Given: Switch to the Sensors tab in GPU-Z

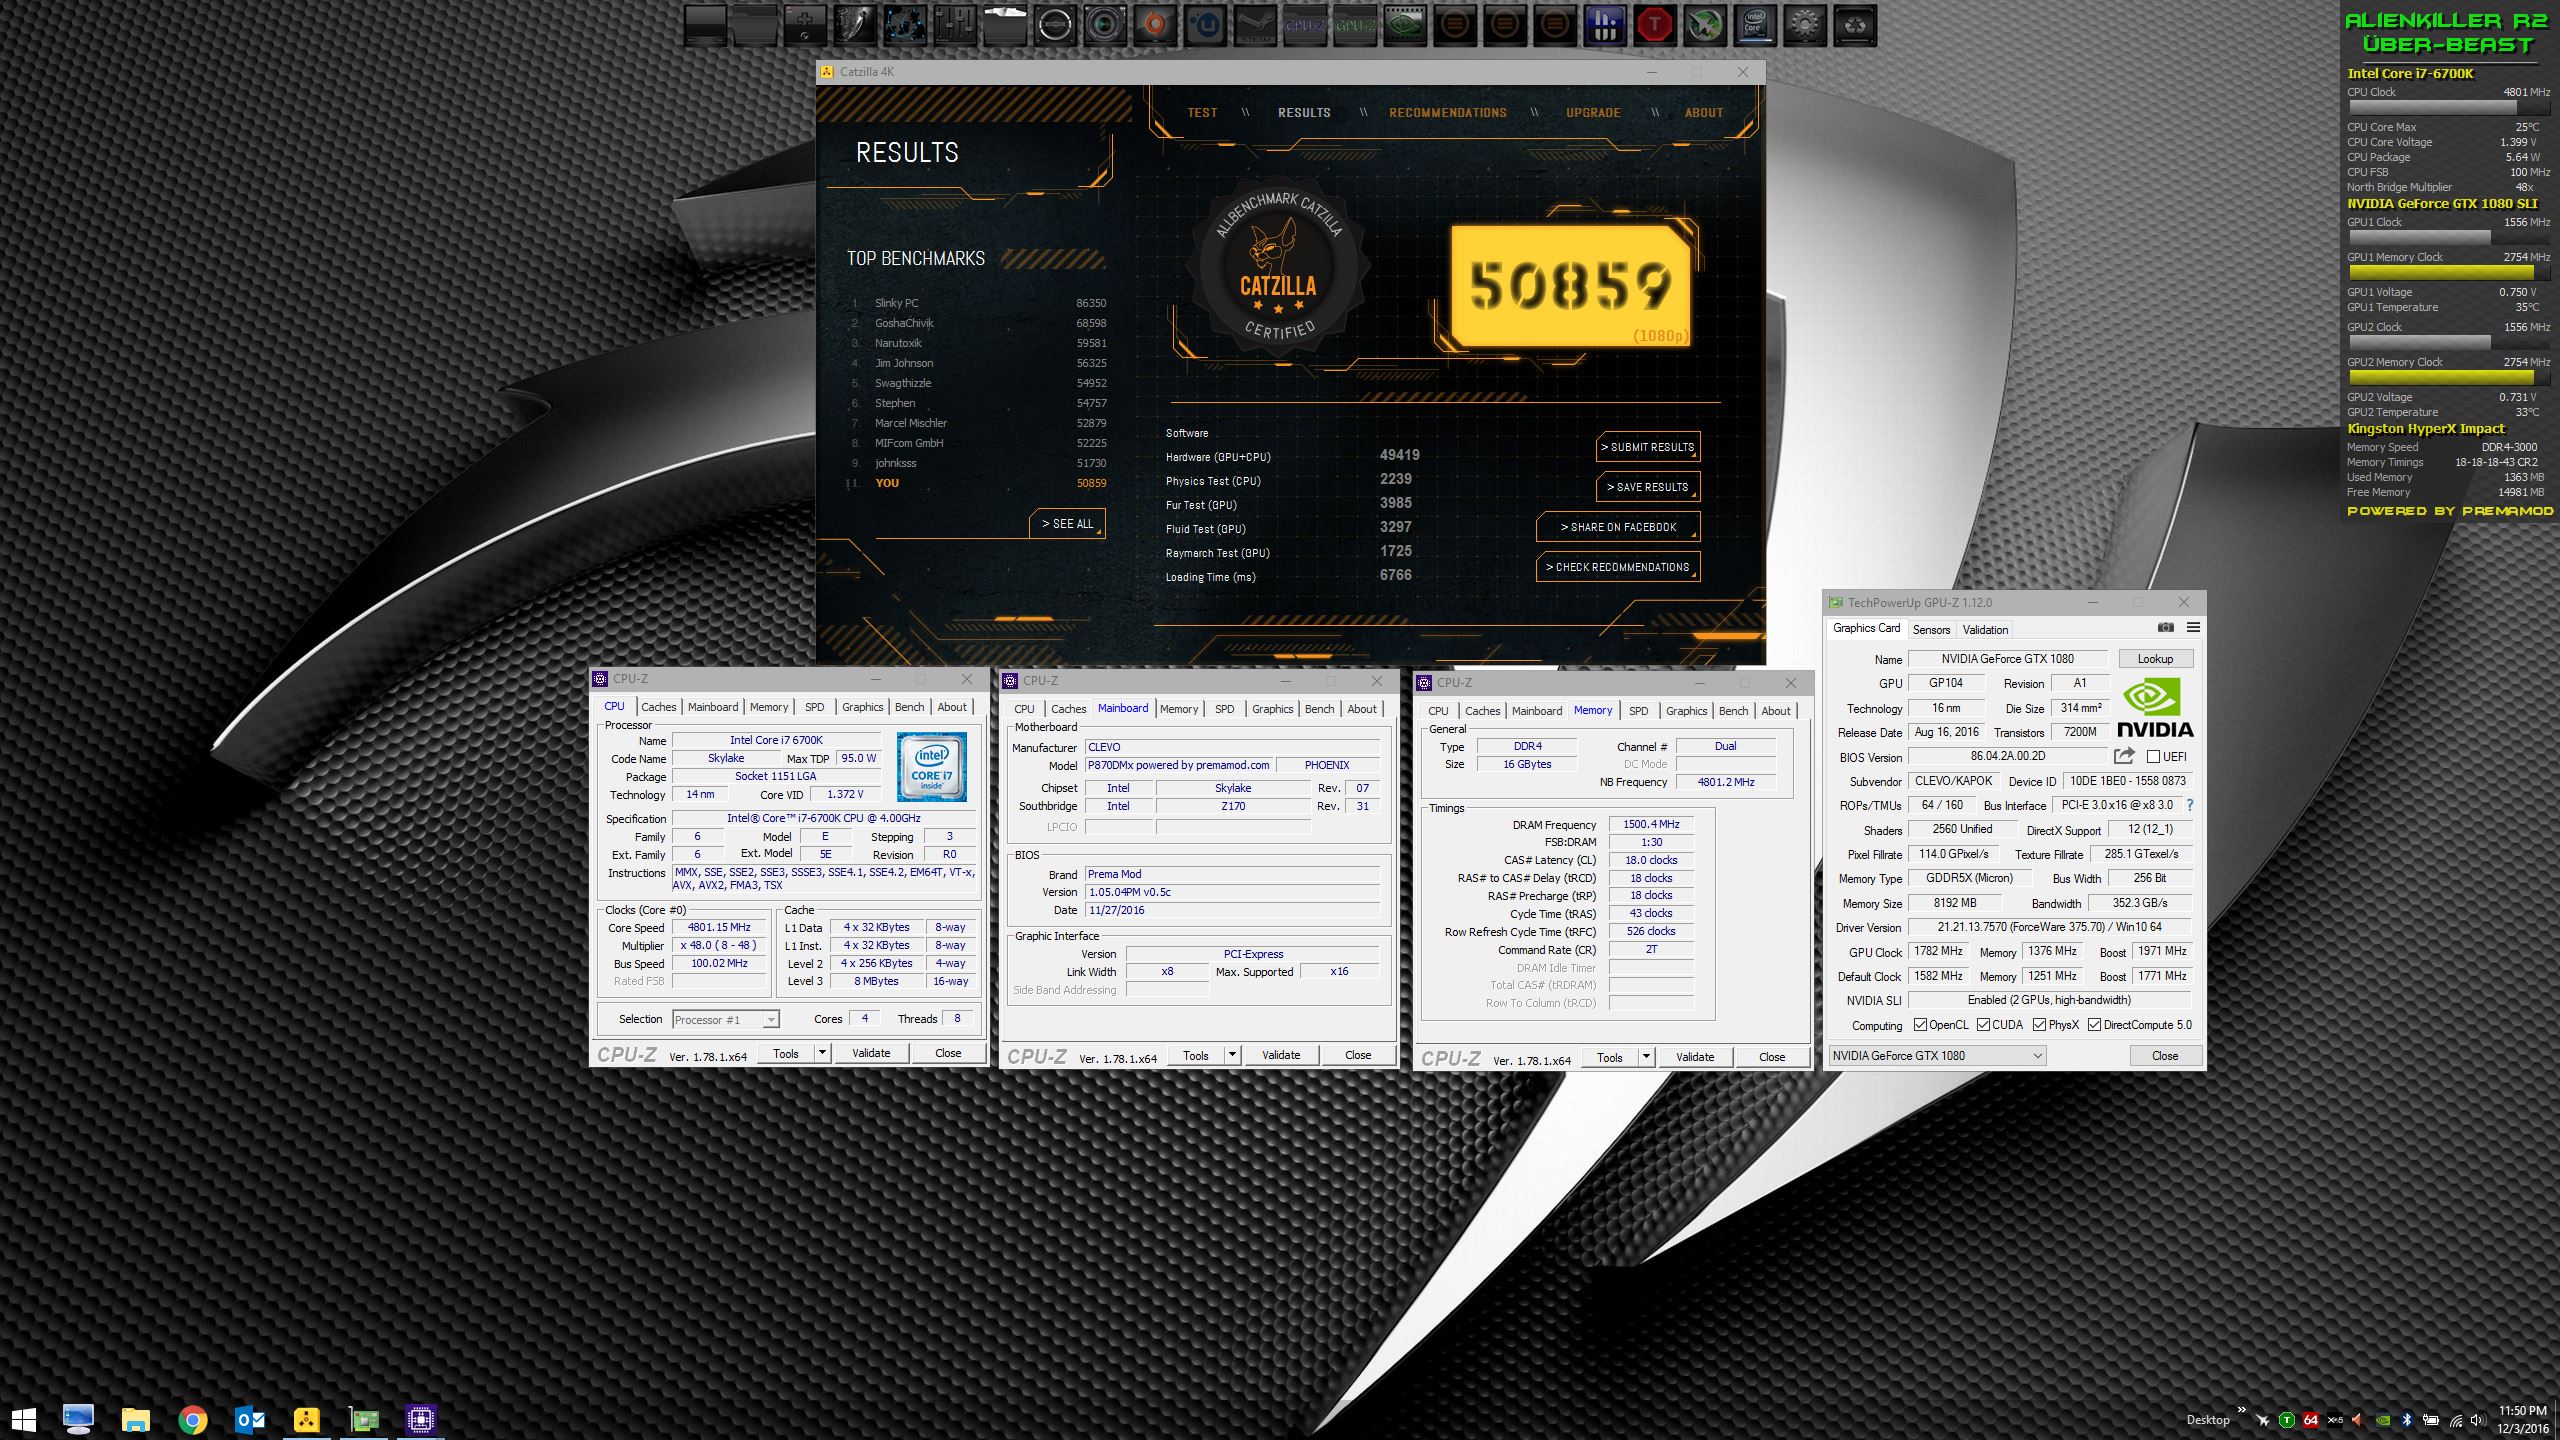Looking at the screenshot, I should 1931,630.
